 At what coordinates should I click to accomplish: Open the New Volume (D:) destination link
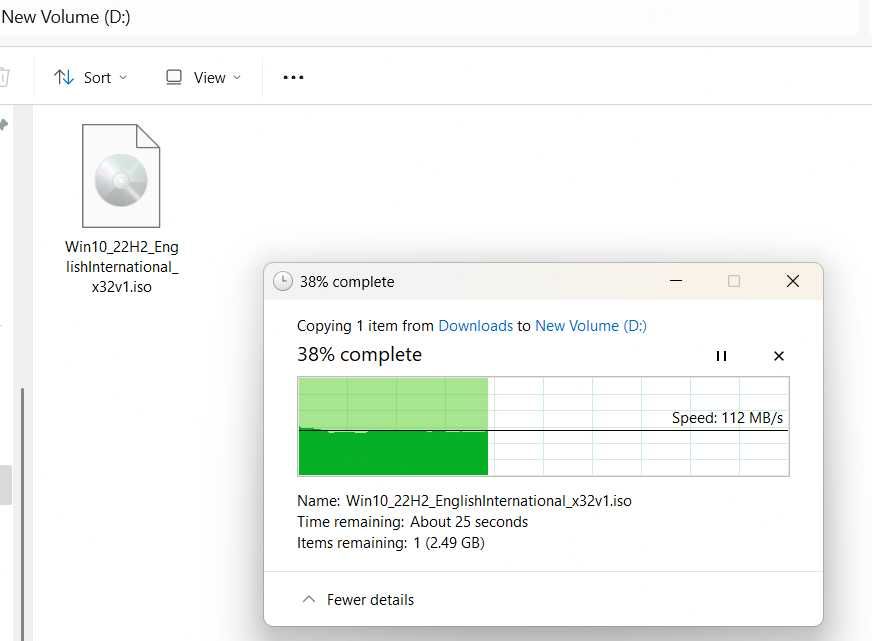coord(591,326)
